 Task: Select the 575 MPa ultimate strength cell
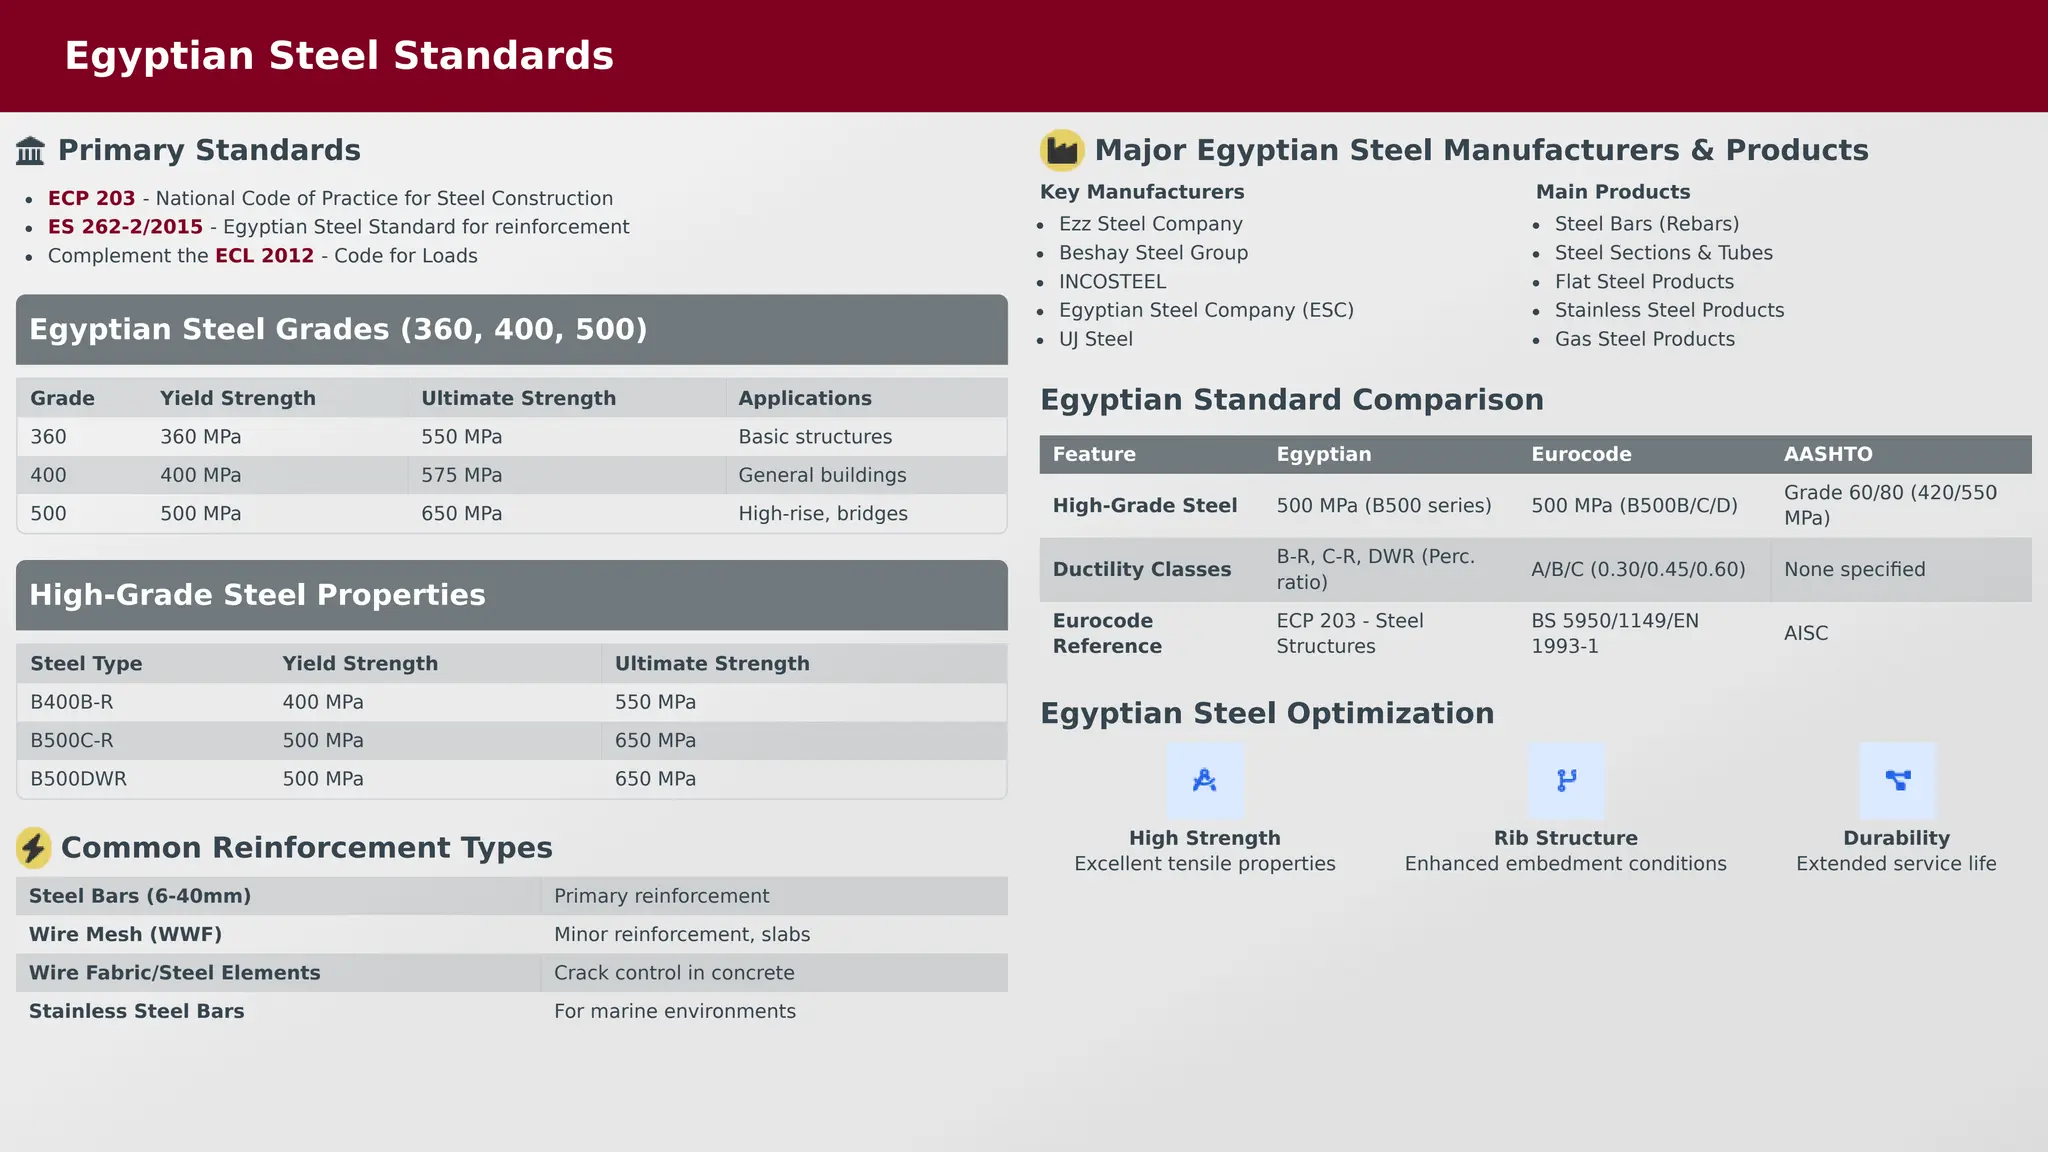462,476
